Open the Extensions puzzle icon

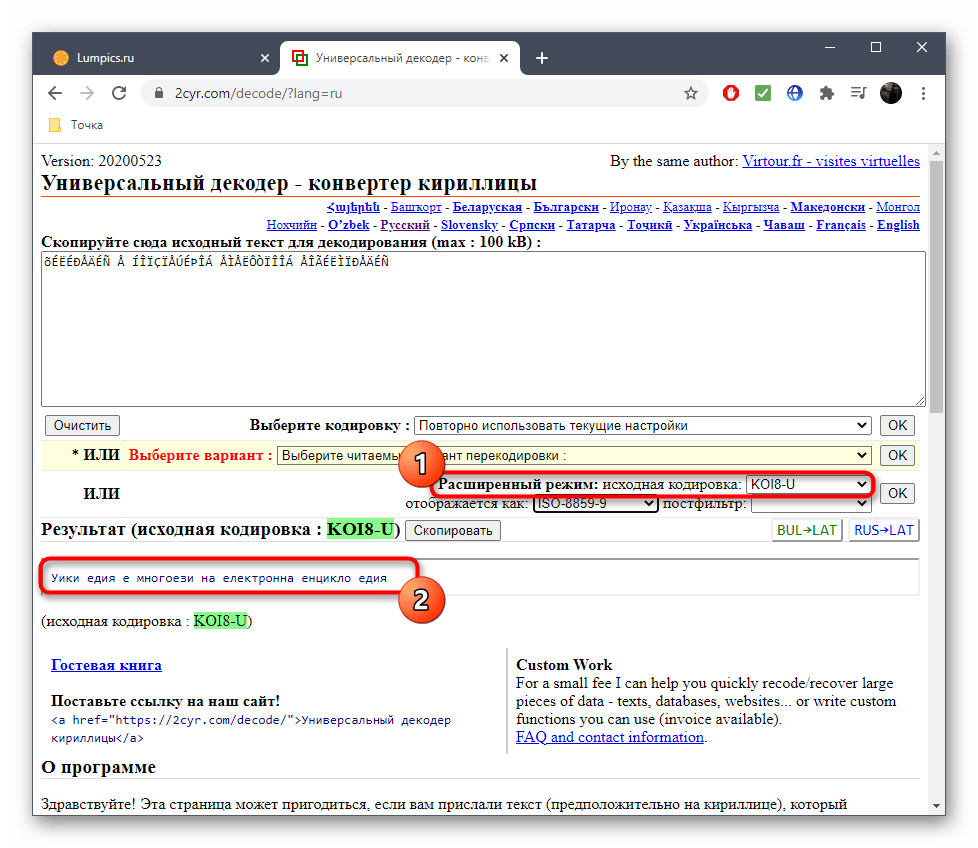click(x=826, y=93)
